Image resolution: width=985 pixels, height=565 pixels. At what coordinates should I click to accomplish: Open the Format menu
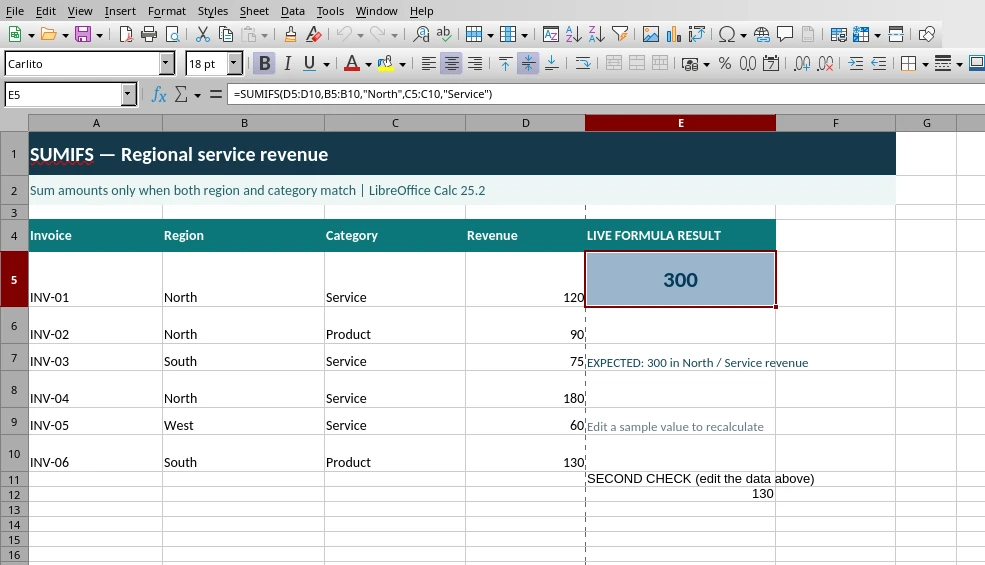click(166, 11)
